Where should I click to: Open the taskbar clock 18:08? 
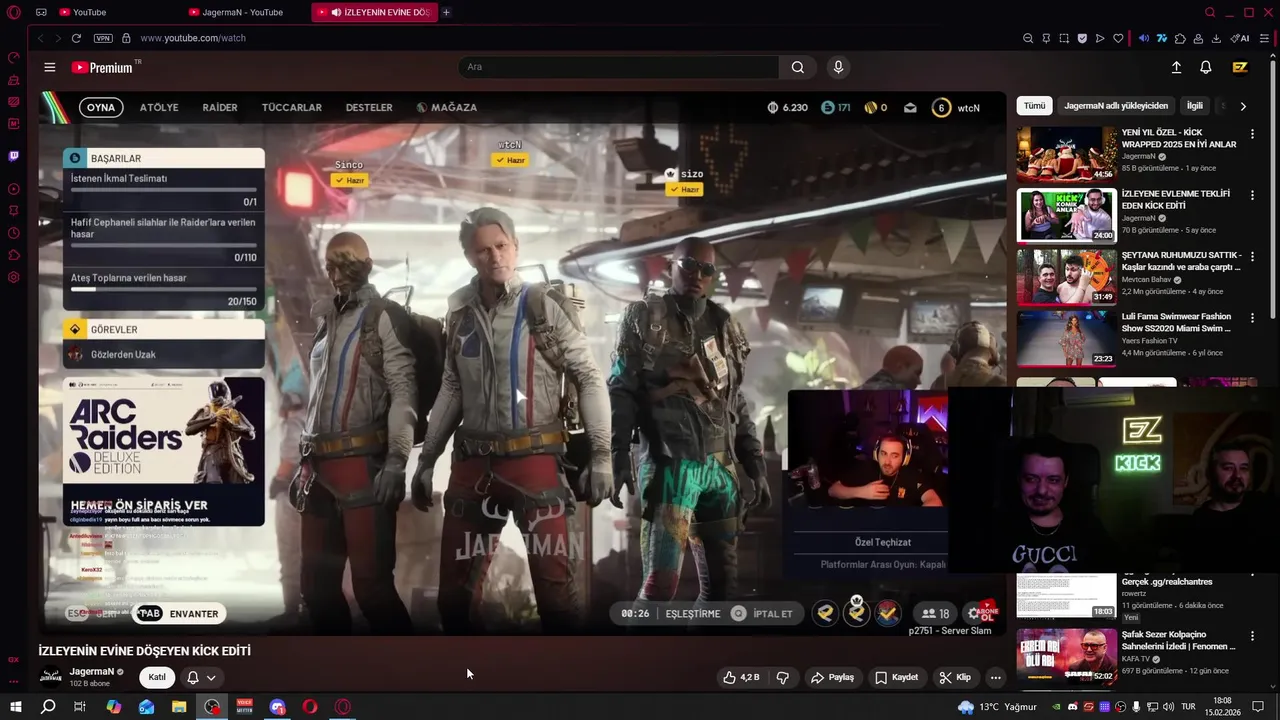click(1222, 707)
